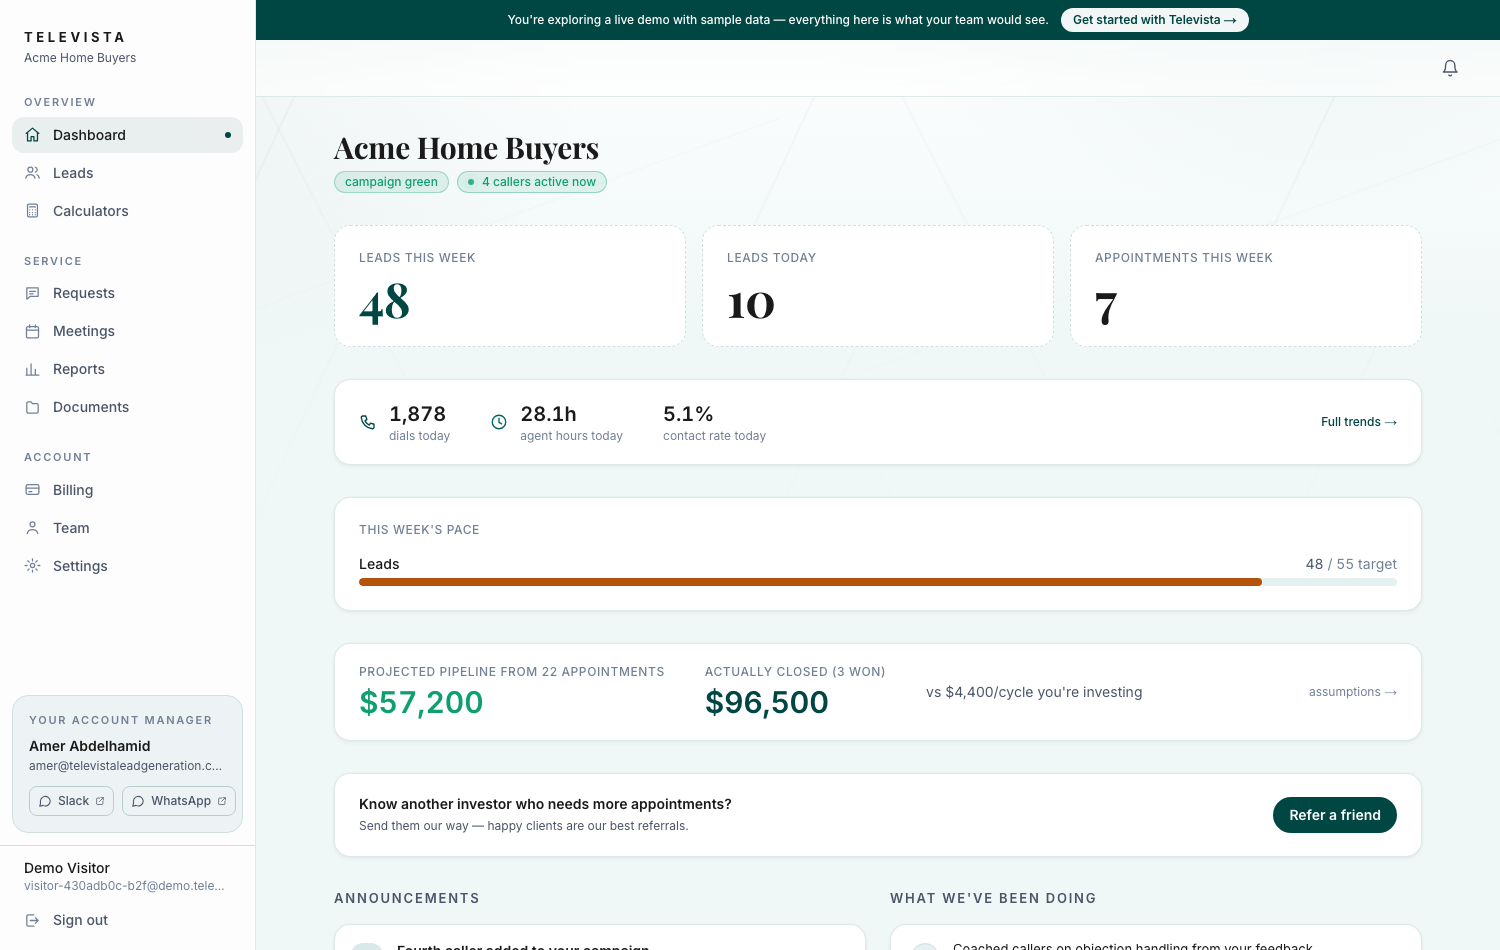This screenshot has width=1500, height=950.
Task: View the Reports page
Action: (127, 369)
